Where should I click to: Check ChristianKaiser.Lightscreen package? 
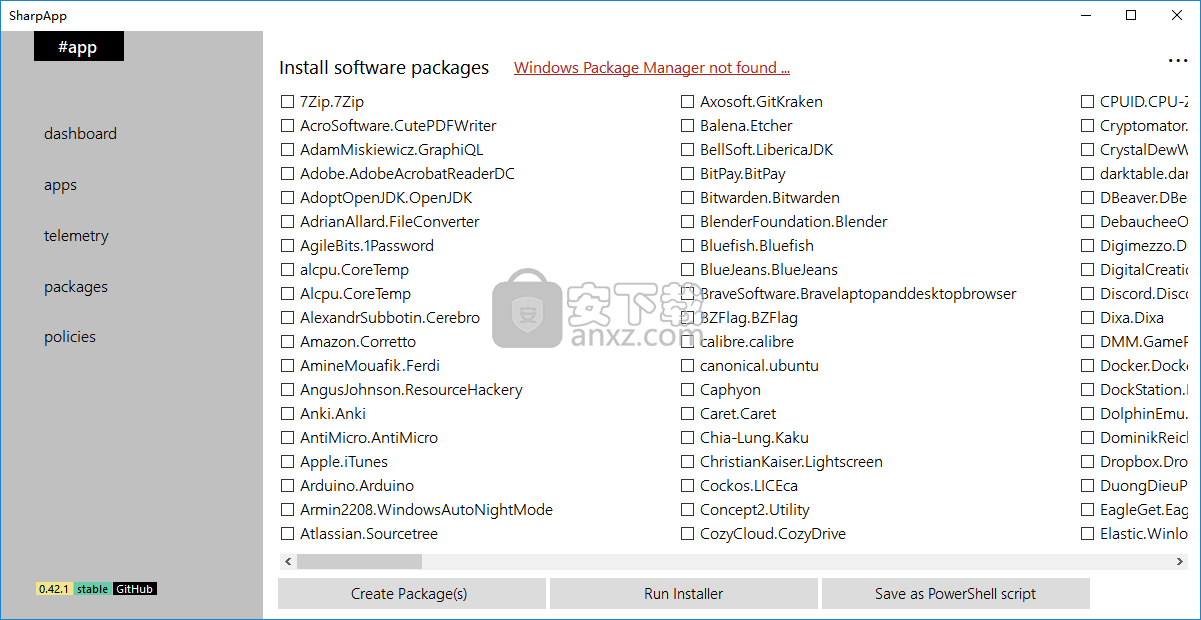(688, 462)
